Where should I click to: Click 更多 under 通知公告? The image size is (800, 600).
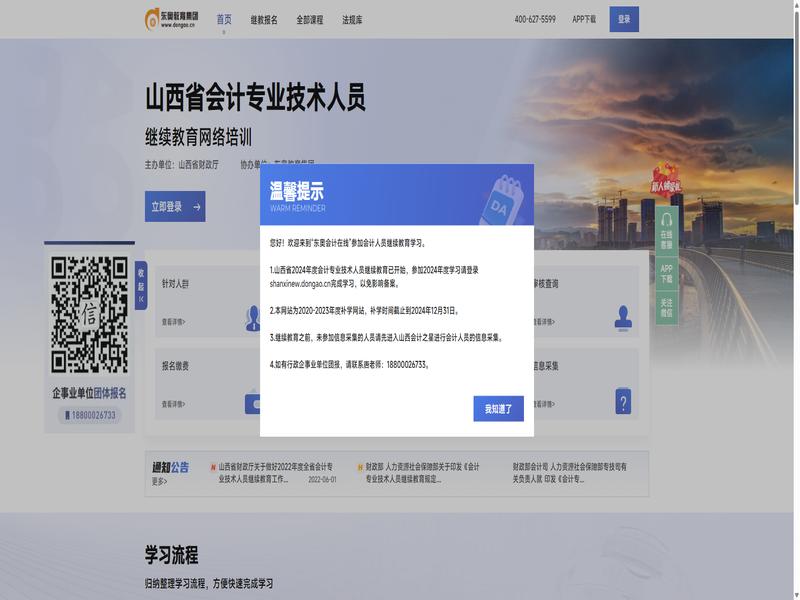coord(159,481)
